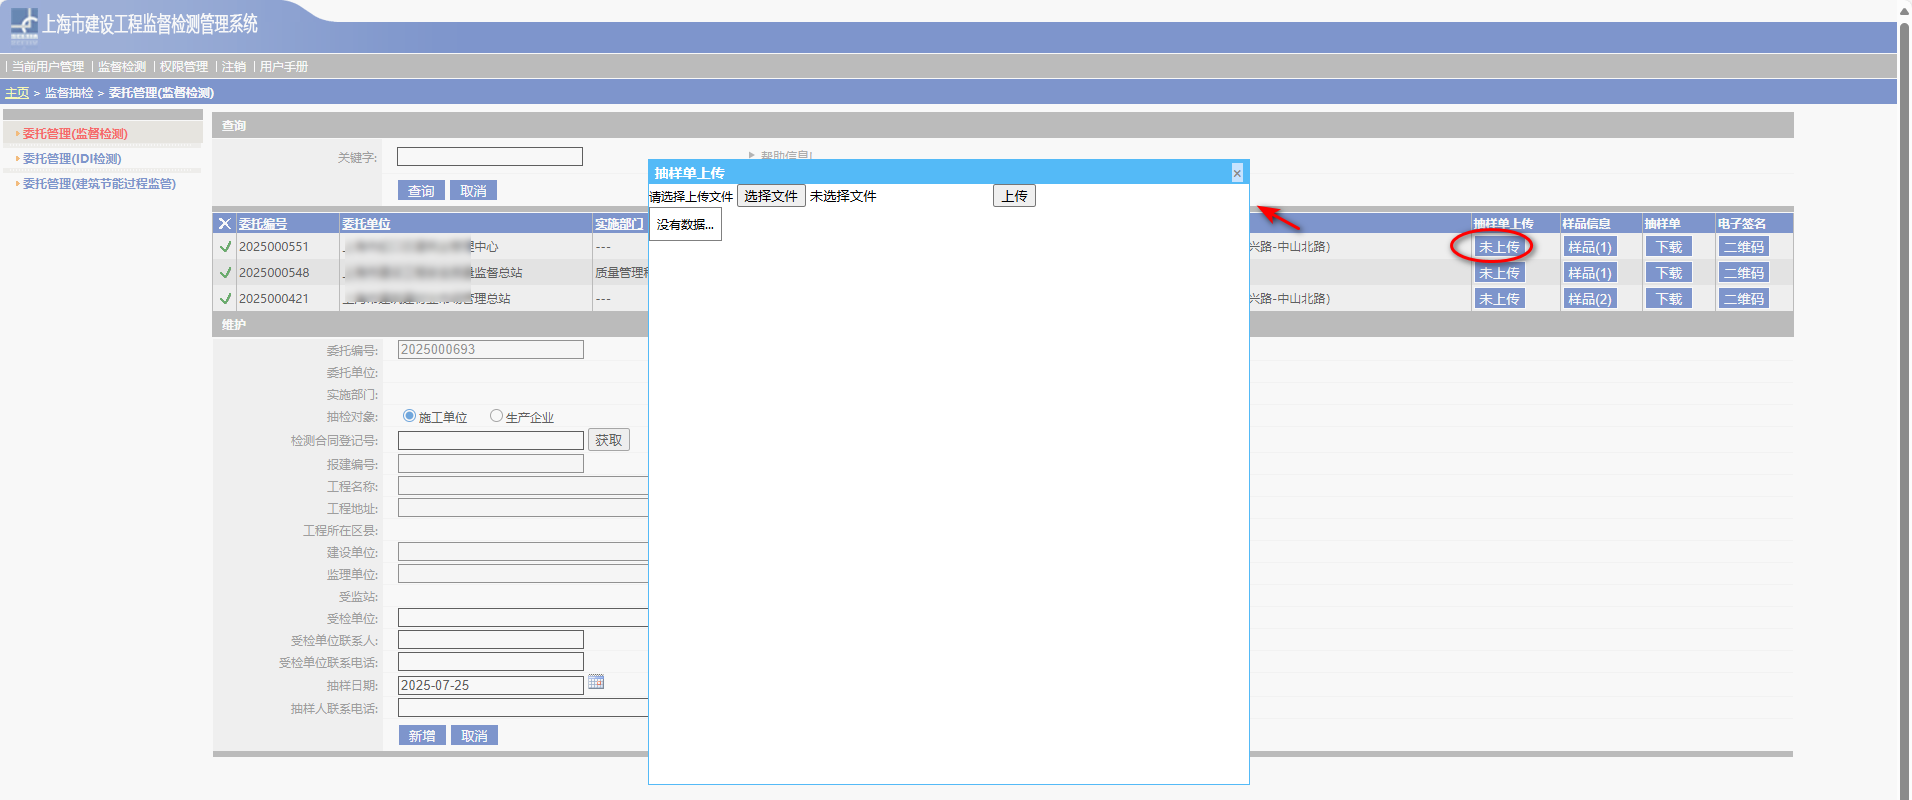
Task: Select the checkmark for row 2025000548
Action: [225, 273]
